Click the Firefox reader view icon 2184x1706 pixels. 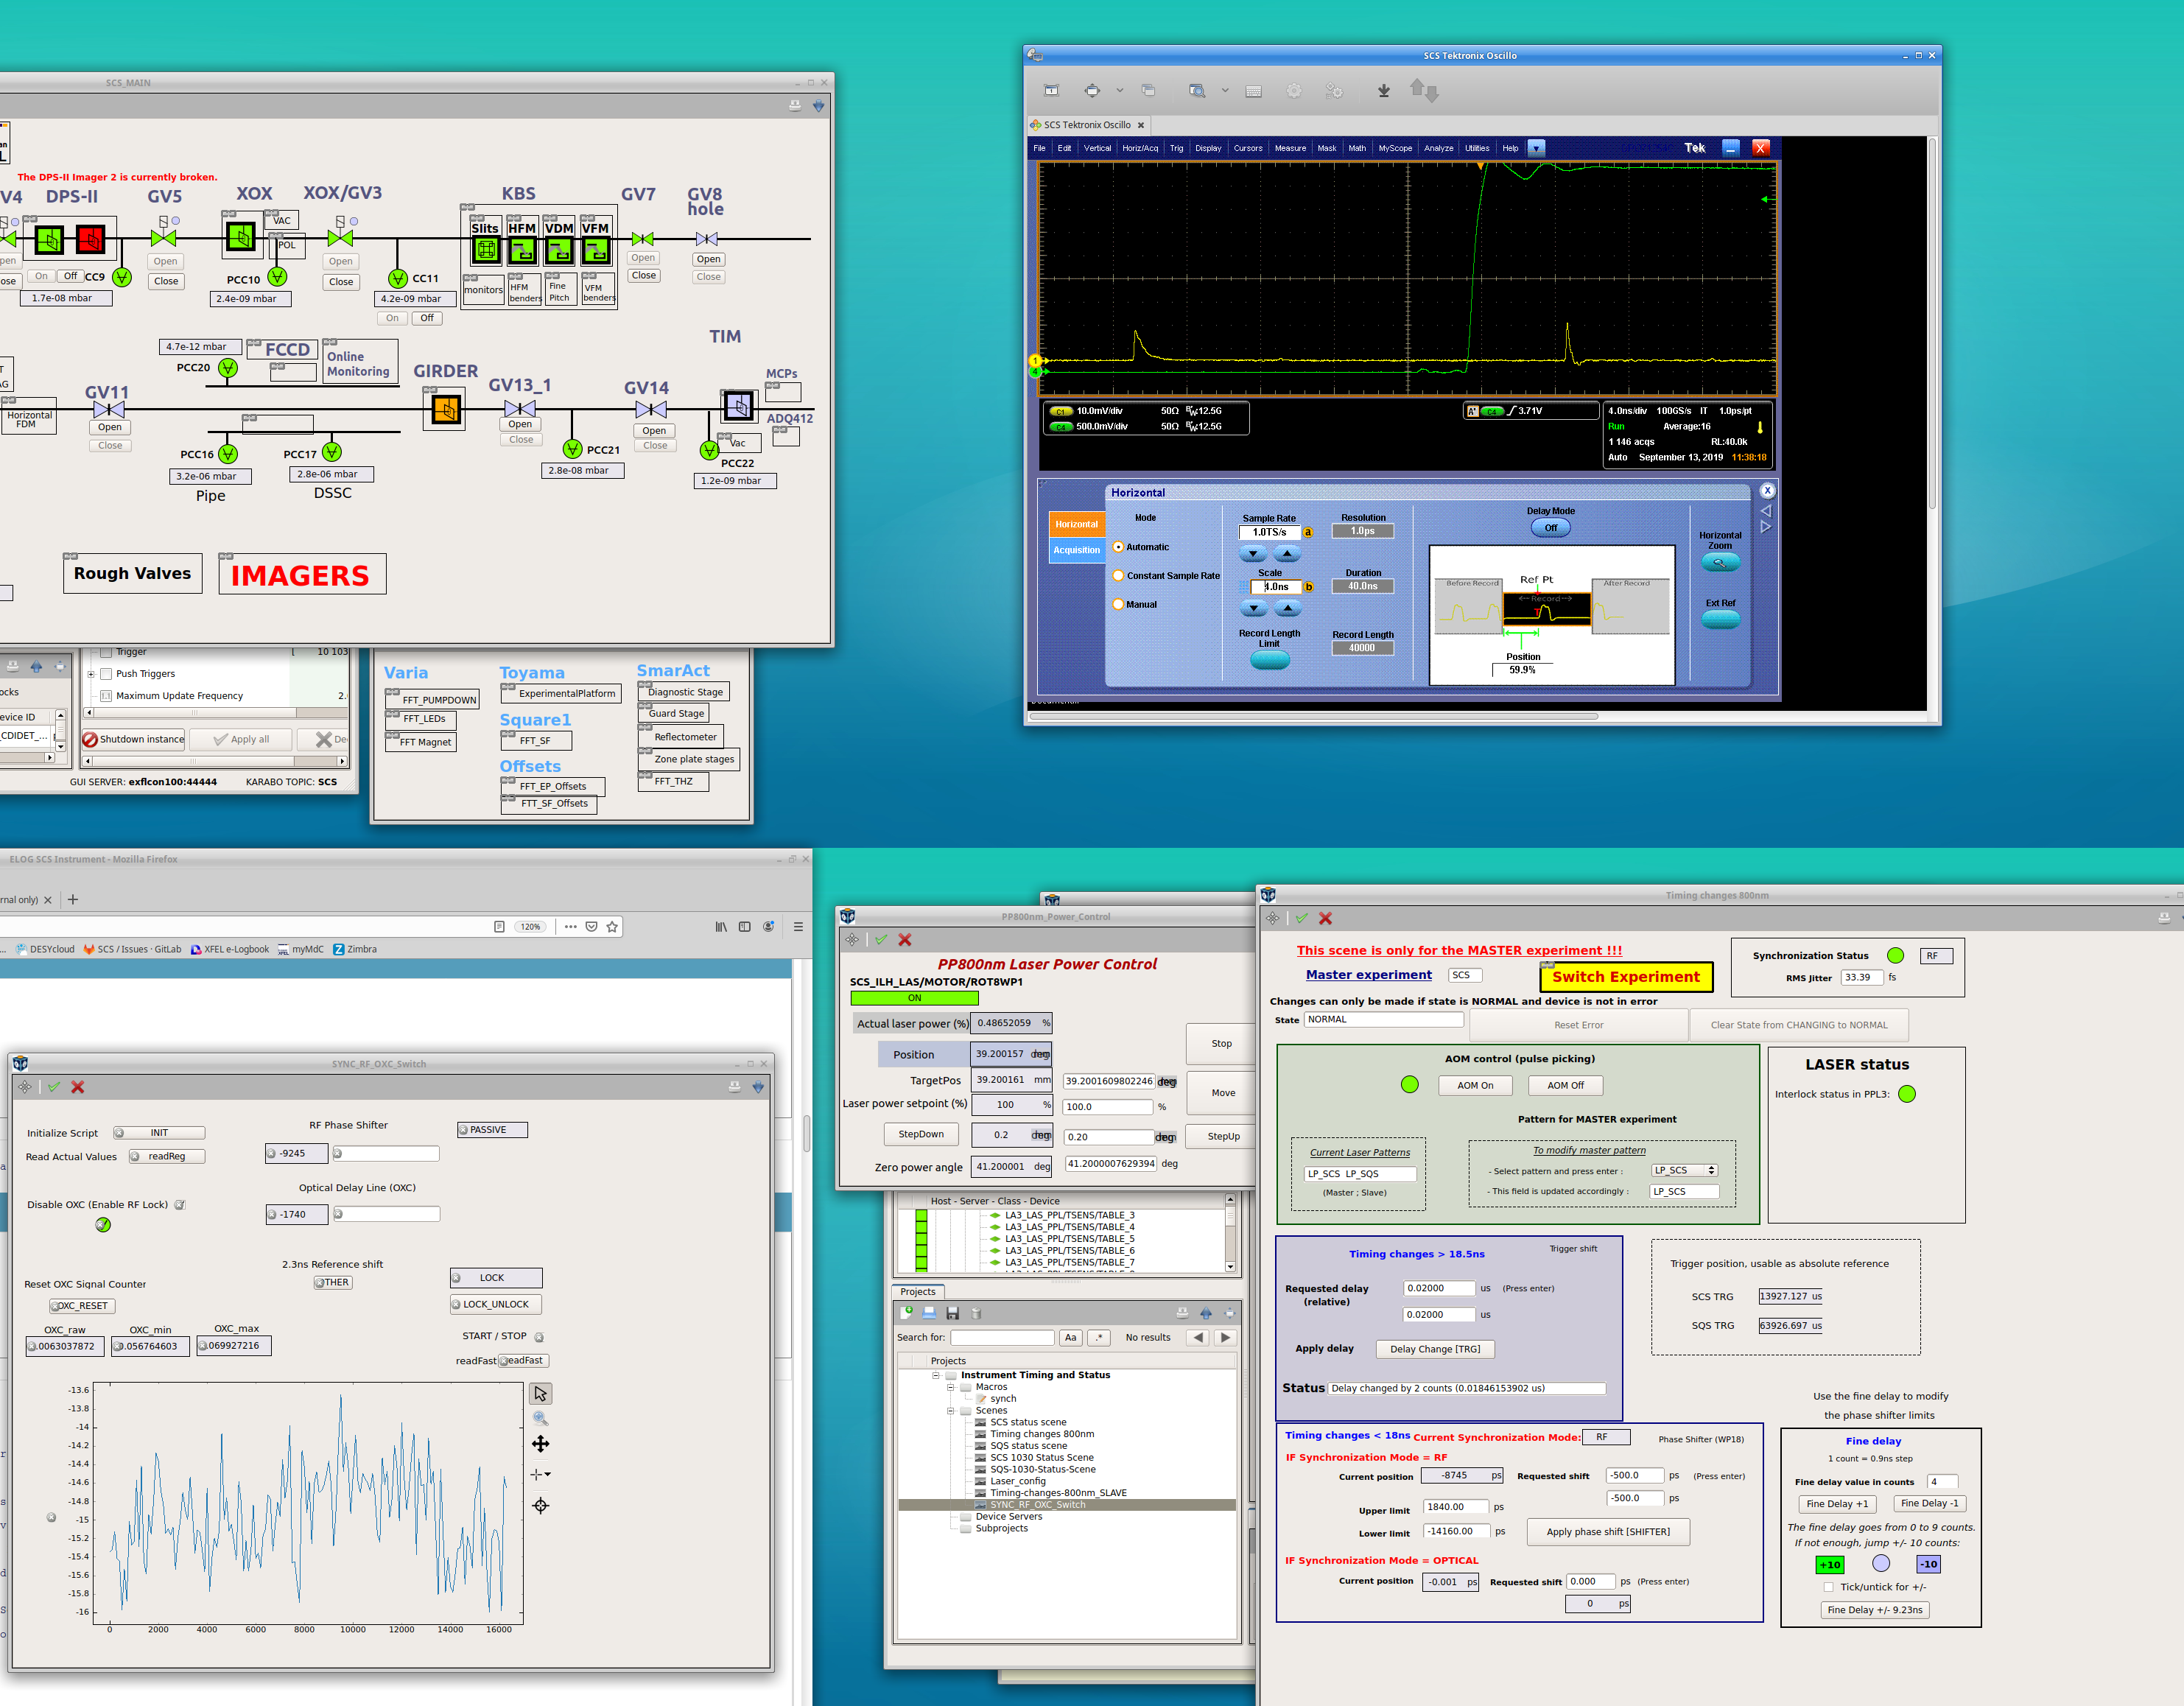coord(499,927)
